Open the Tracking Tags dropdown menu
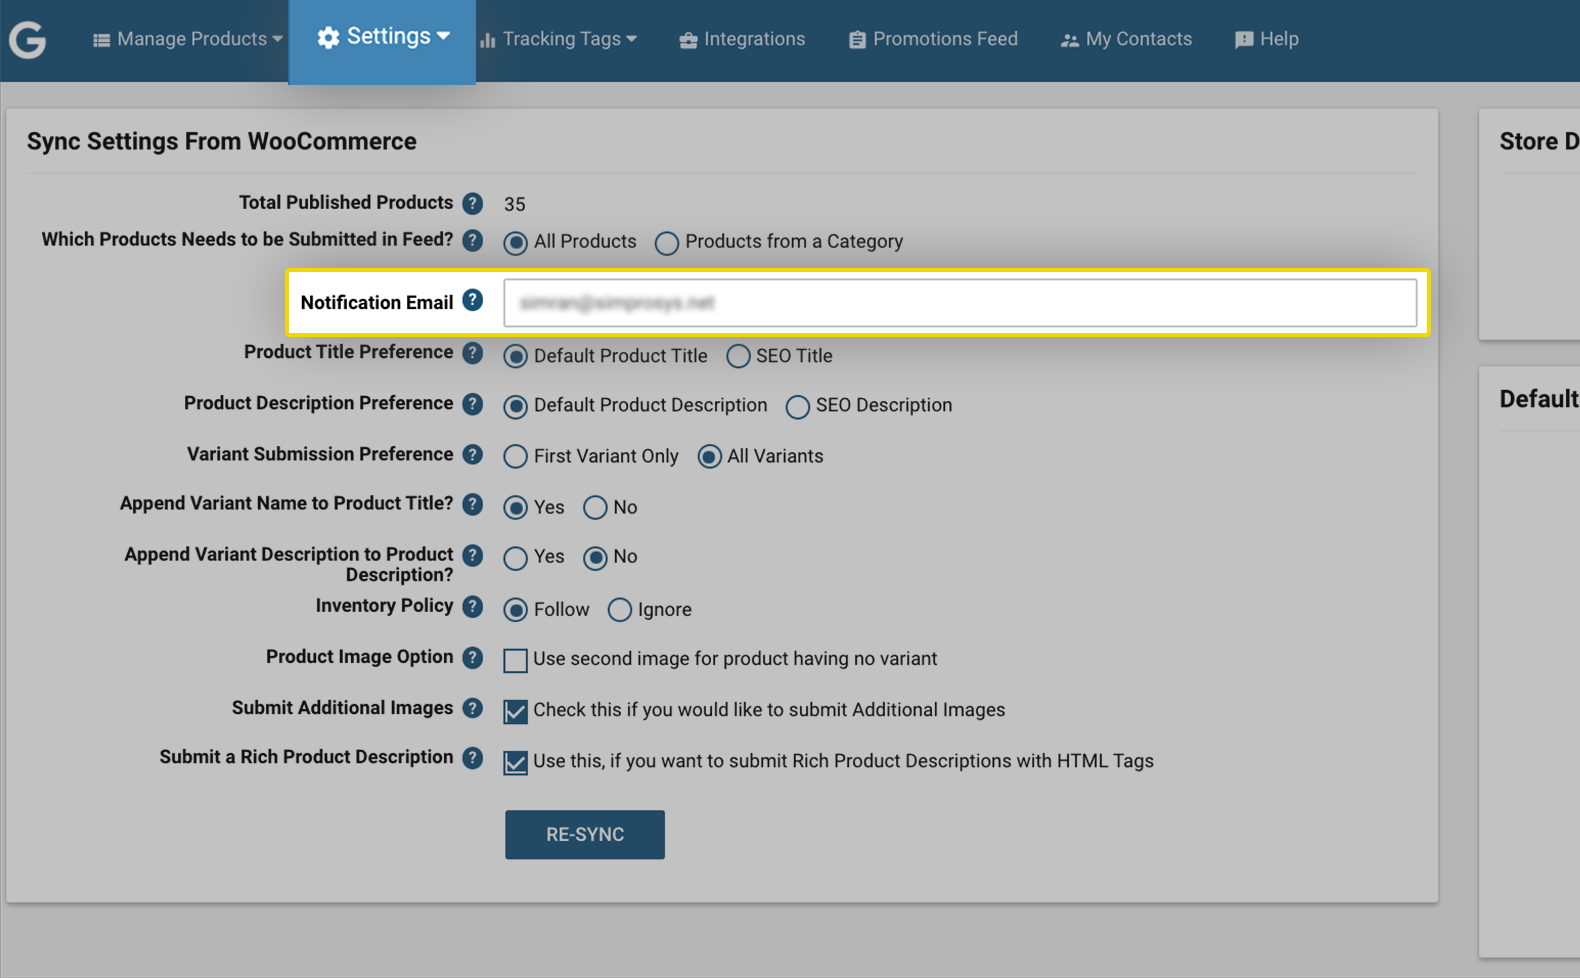The width and height of the screenshot is (1580, 978). tap(558, 39)
